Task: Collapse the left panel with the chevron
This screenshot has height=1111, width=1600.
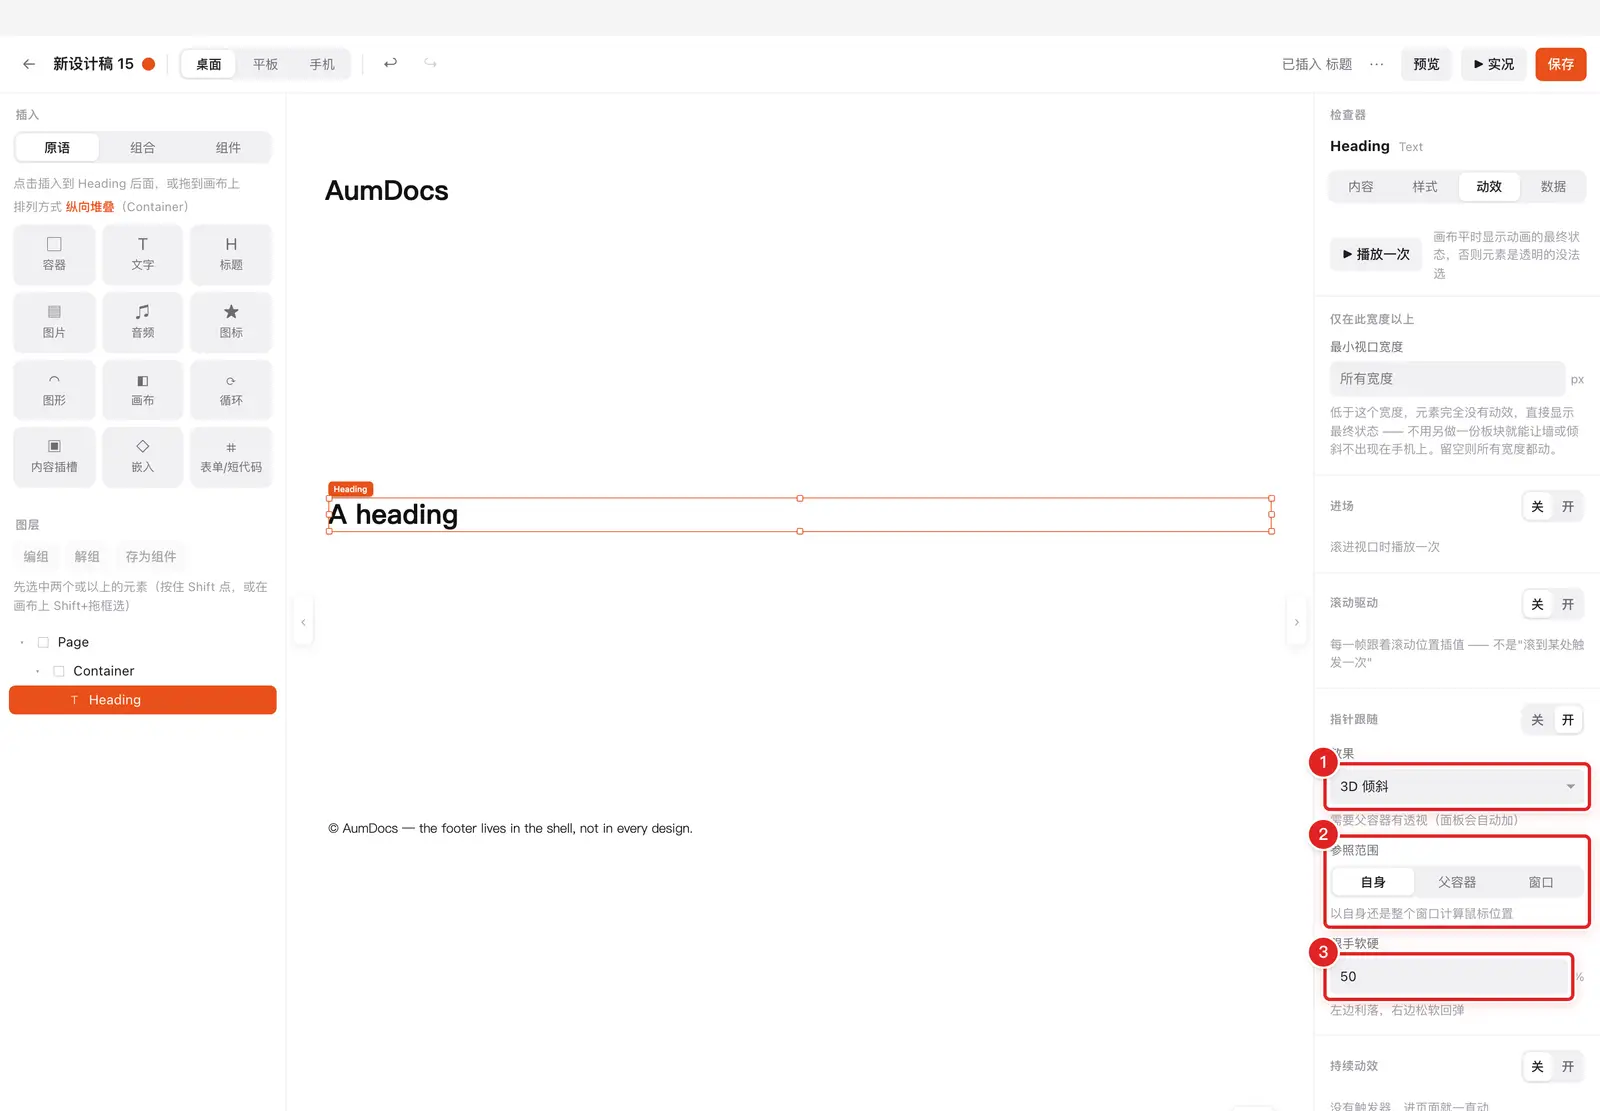Action: pyautogui.click(x=303, y=622)
